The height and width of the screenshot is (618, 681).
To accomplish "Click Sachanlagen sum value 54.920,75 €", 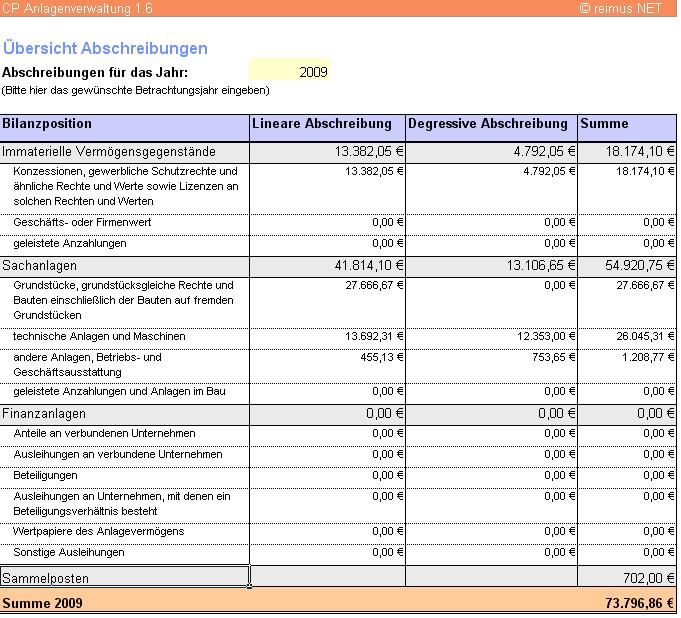I will [x=640, y=265].
